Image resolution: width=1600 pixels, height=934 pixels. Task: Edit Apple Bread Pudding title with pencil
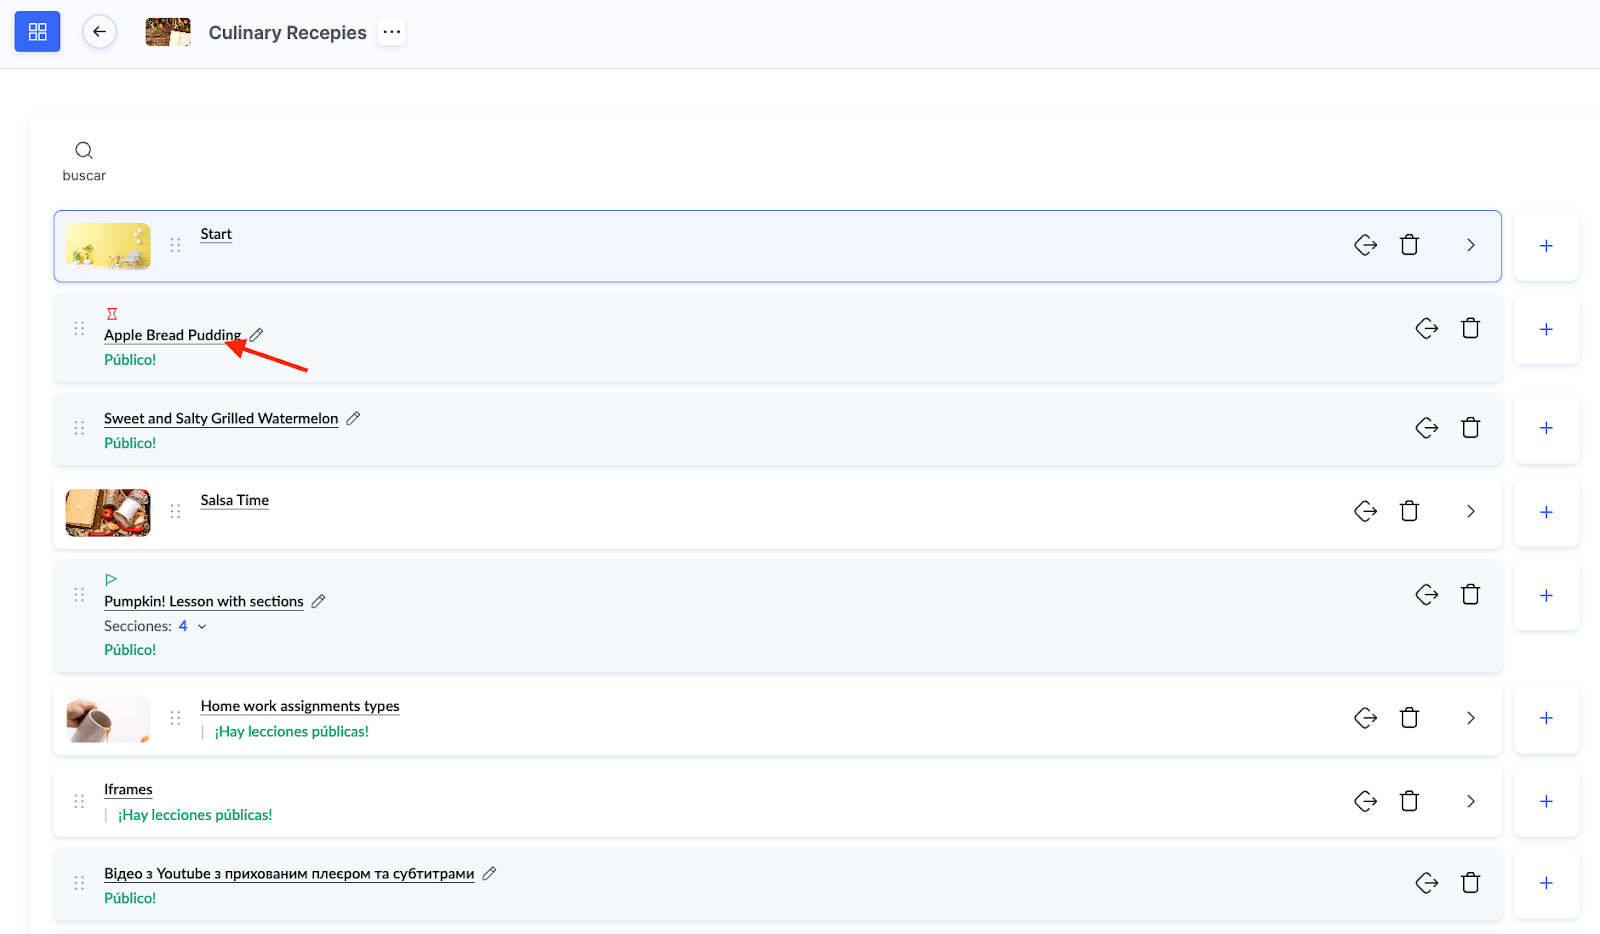point(256,335)
